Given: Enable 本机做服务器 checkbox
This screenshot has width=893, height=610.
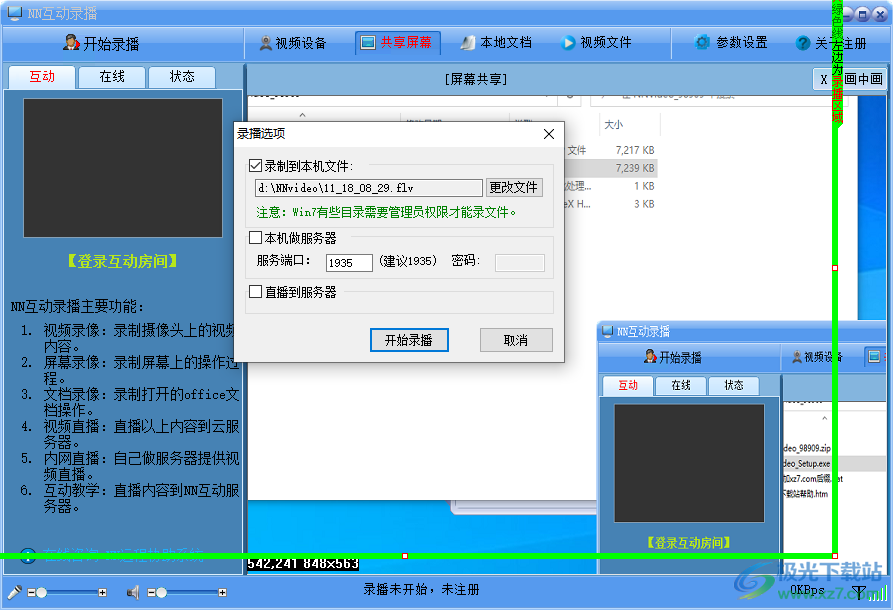Looking at the screenshot, I should coord(256,238).
